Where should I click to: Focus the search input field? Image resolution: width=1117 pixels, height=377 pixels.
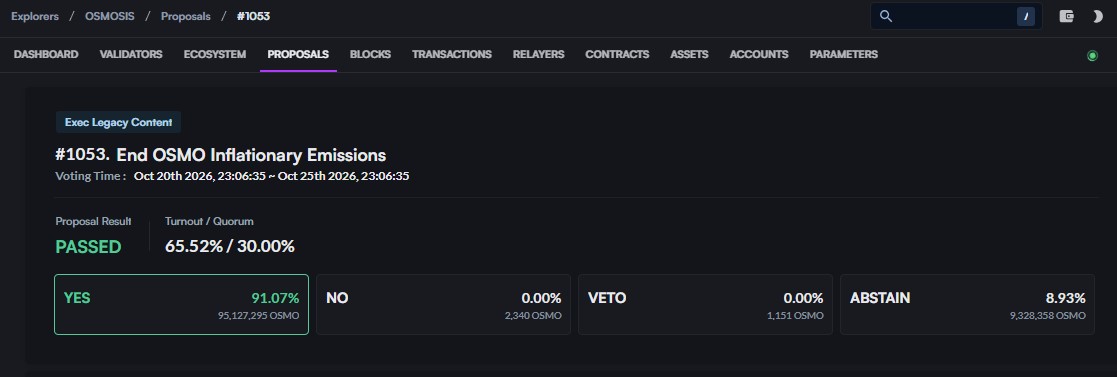pos(956,16)
